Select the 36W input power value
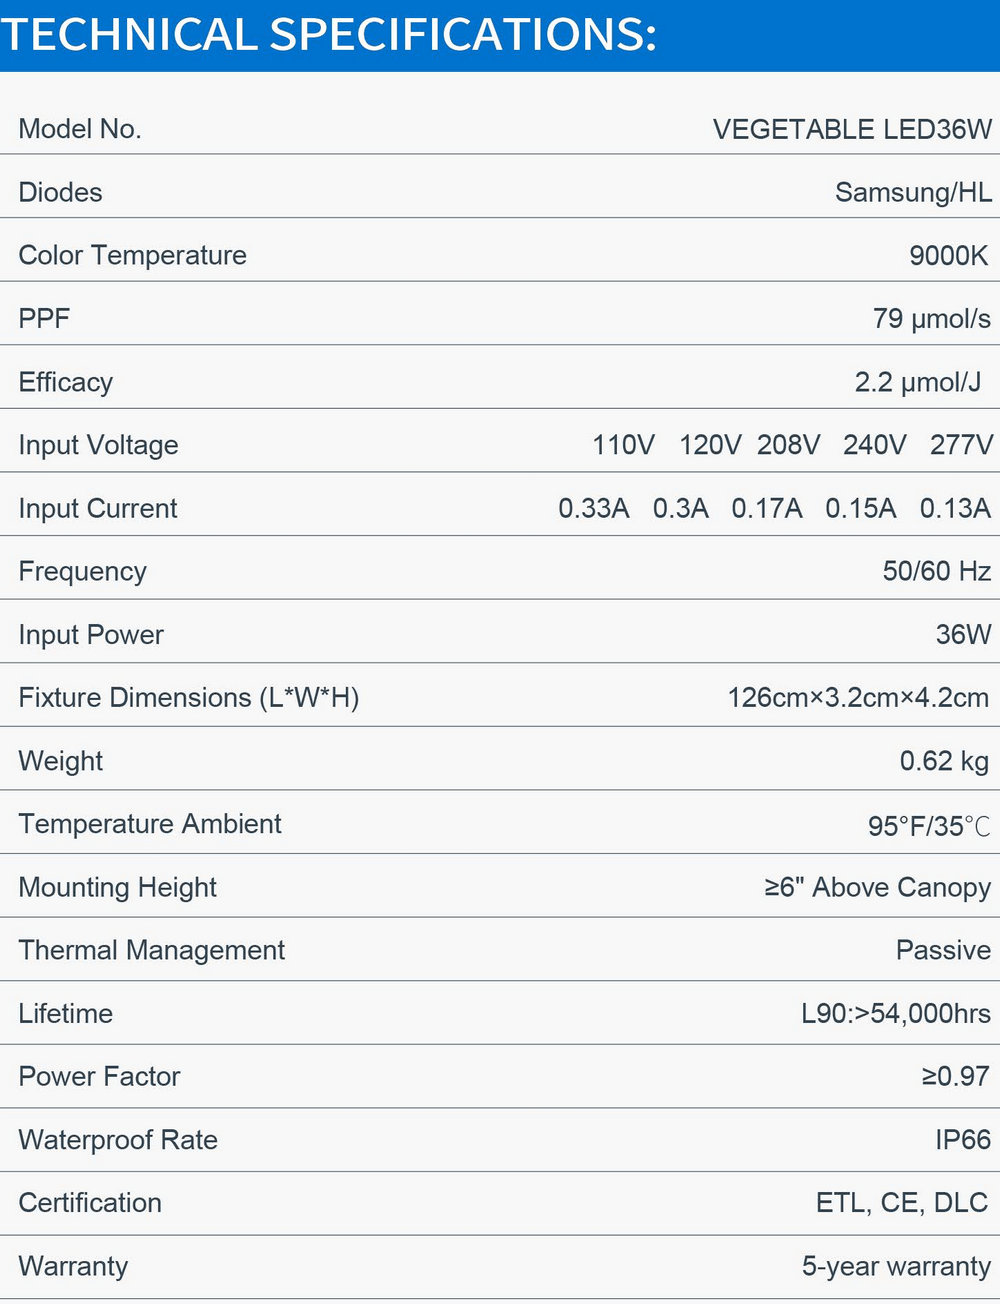The height and width of the screenshot is (1304, 1000). [x=964, y=634]
